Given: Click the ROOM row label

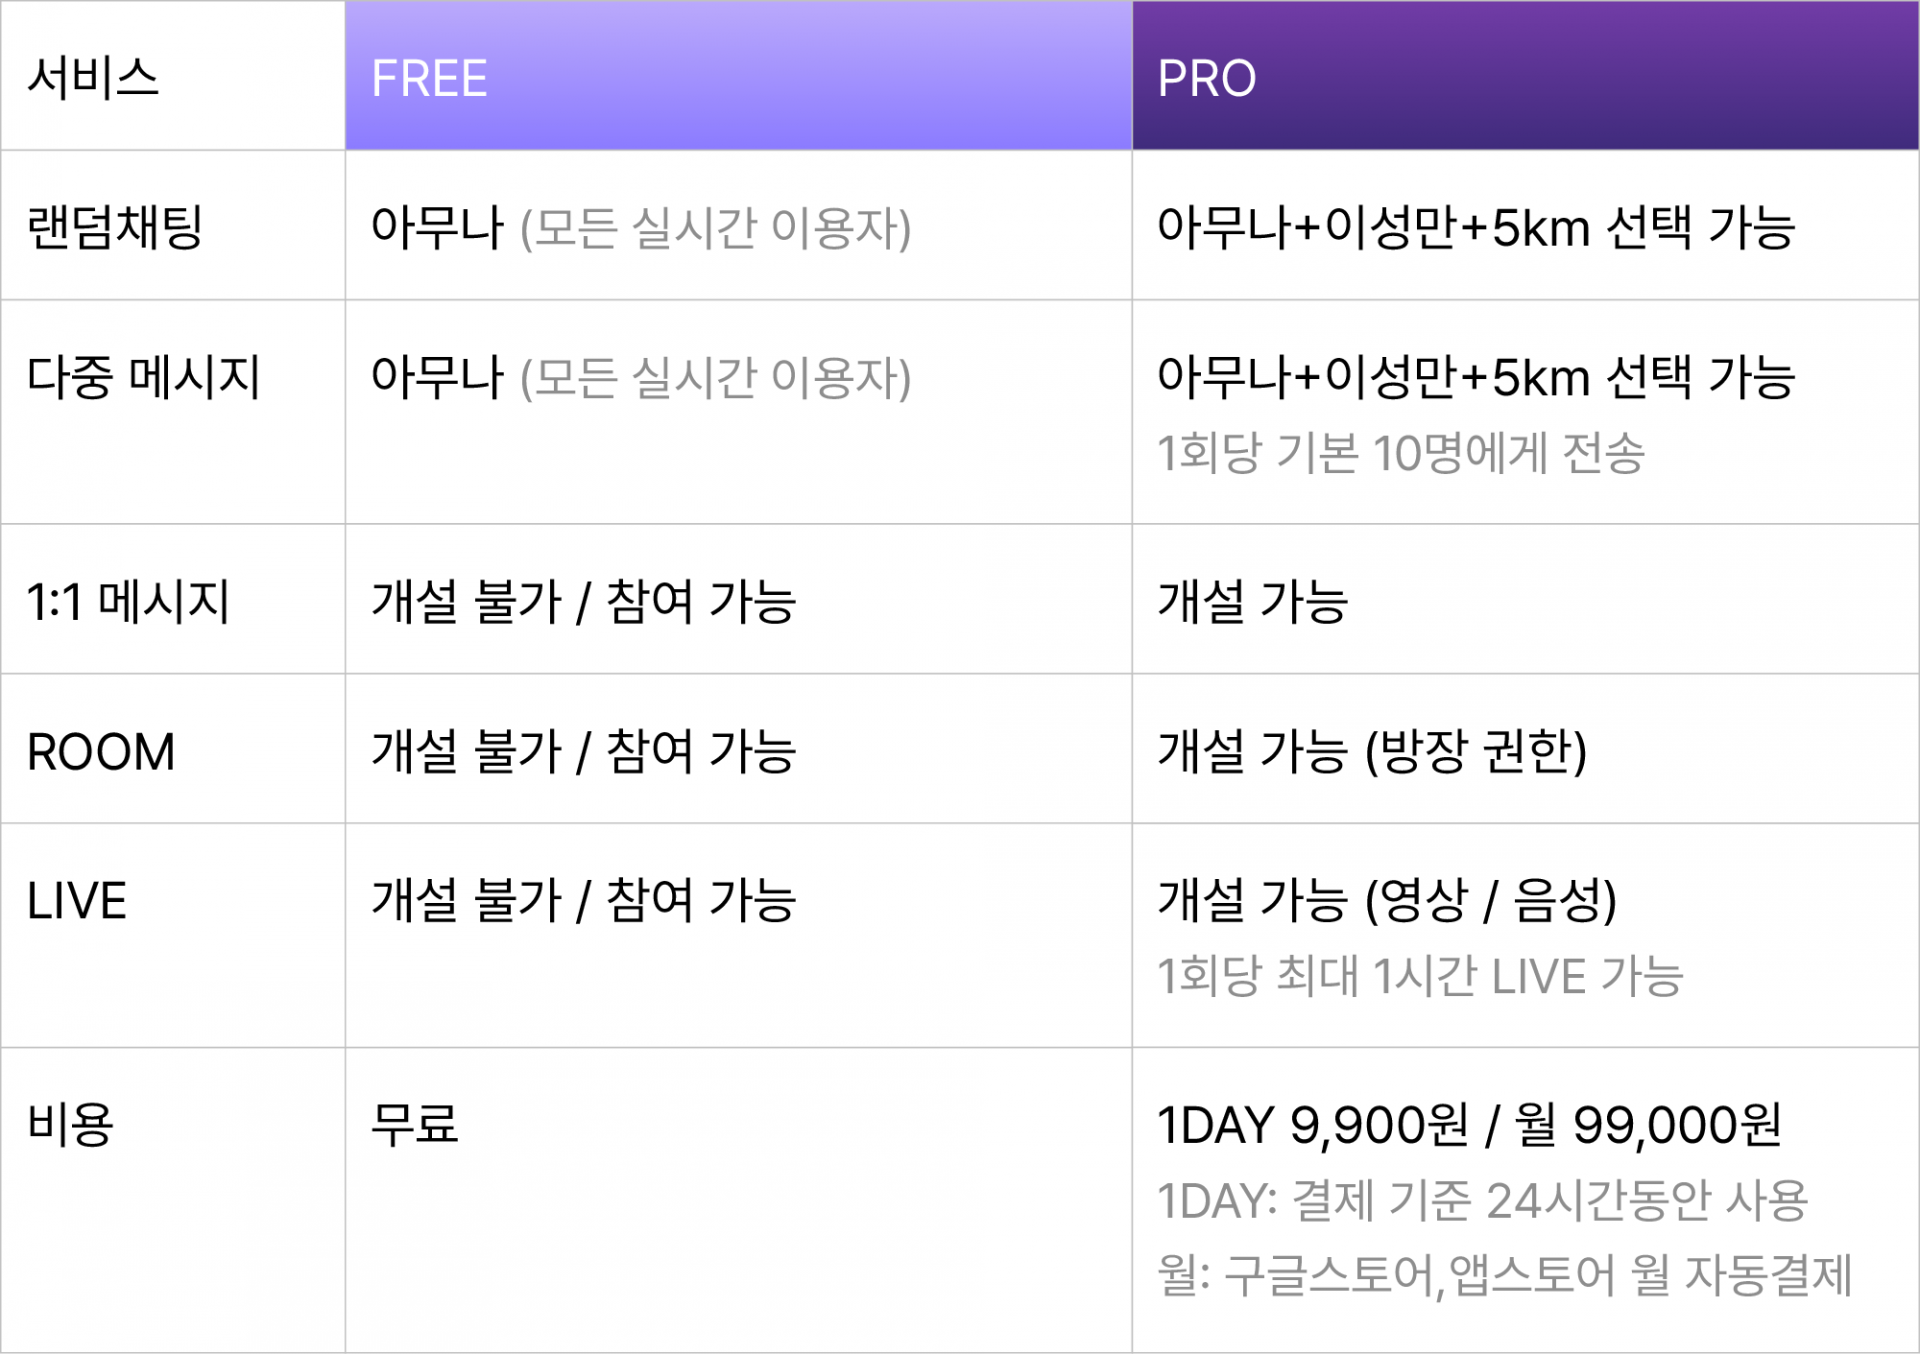Looking at the screenshot, I should 101,752.
